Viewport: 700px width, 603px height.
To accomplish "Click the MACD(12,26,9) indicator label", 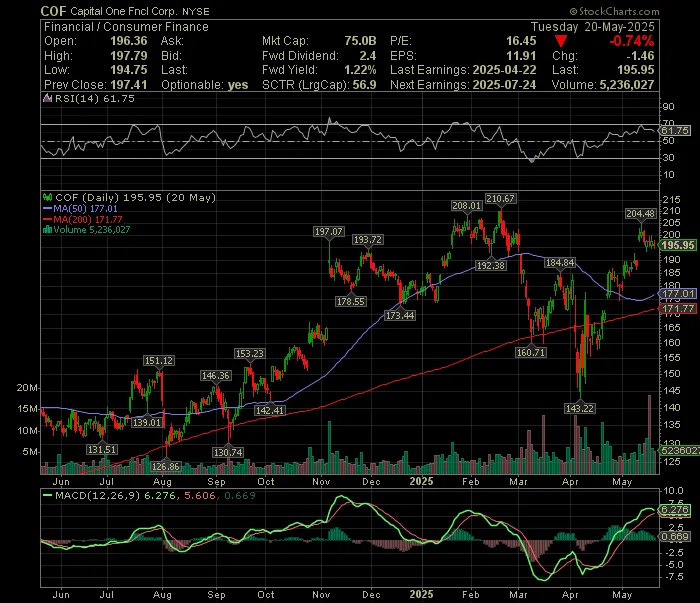I will click(97, 496).
